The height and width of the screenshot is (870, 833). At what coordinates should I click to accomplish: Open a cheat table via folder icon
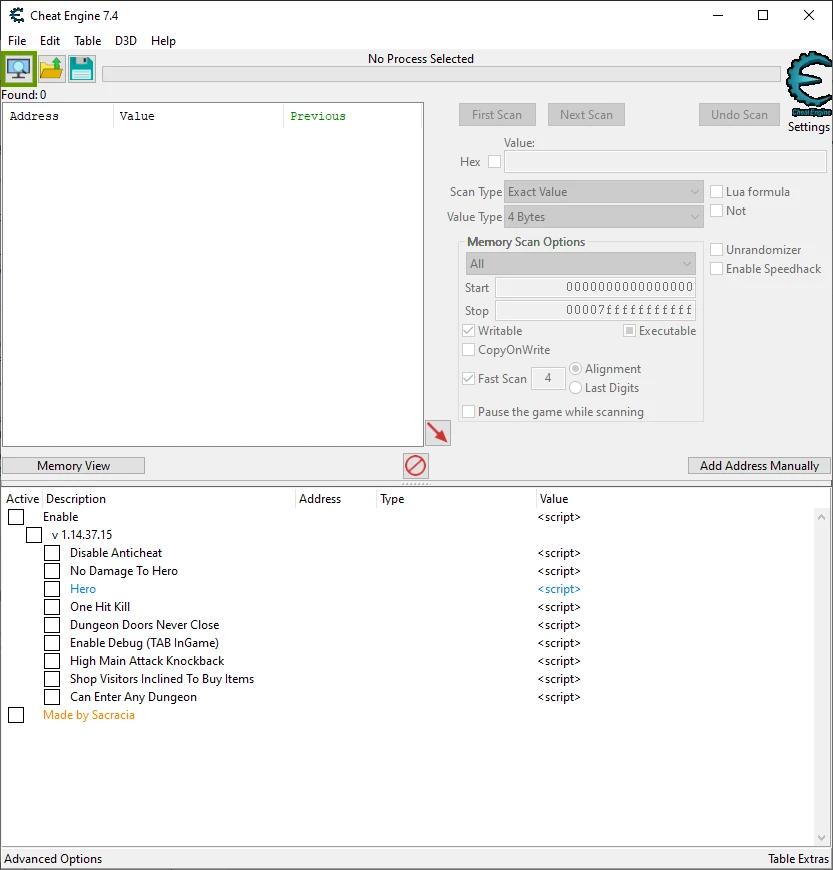pos(52,69)
